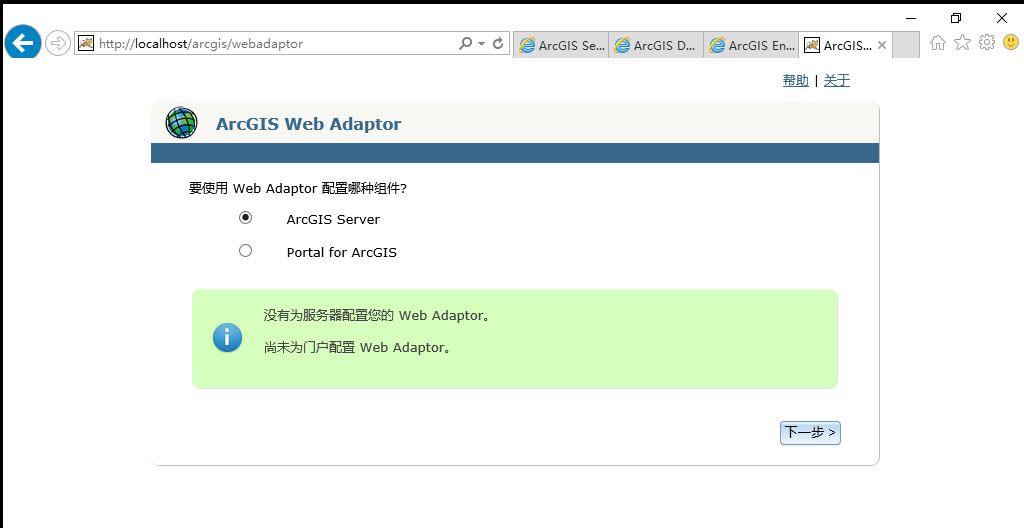Click the ArcGIS Web Adaptor heading
The height and width of the screenshot is (528, 1024).
(x=308, y=124)
